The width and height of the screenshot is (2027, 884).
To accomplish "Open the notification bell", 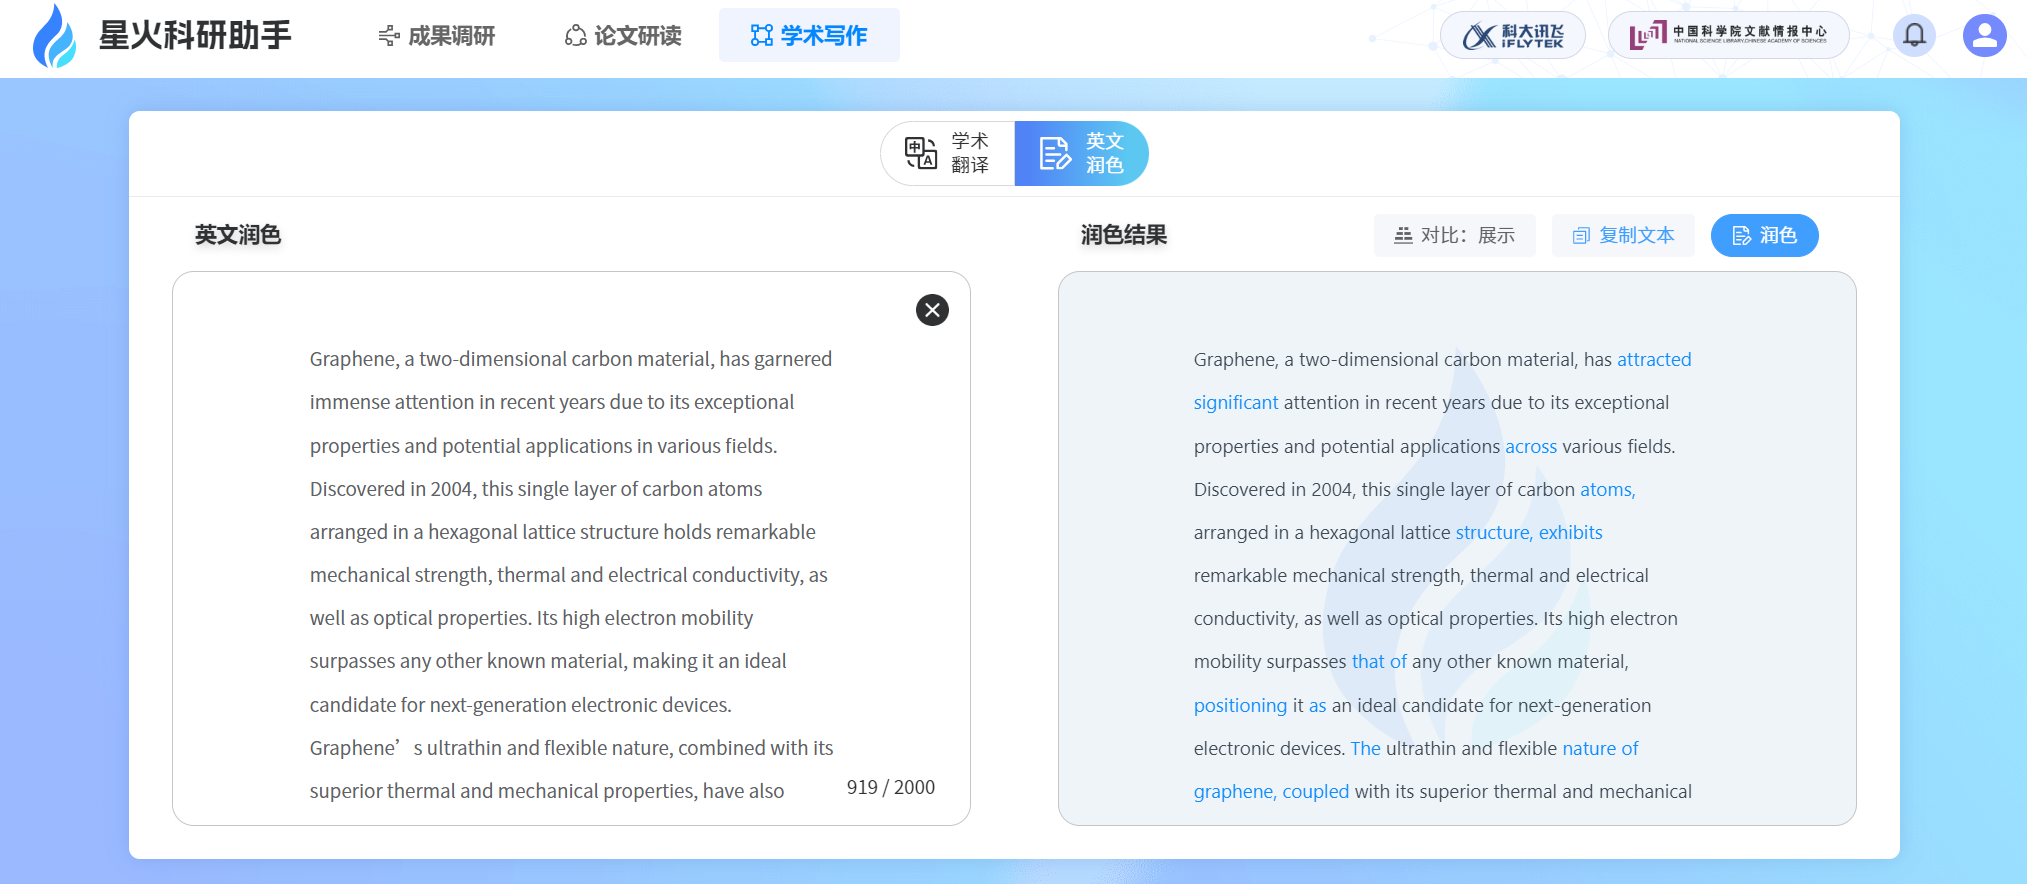I will [x=1914, y=36].
